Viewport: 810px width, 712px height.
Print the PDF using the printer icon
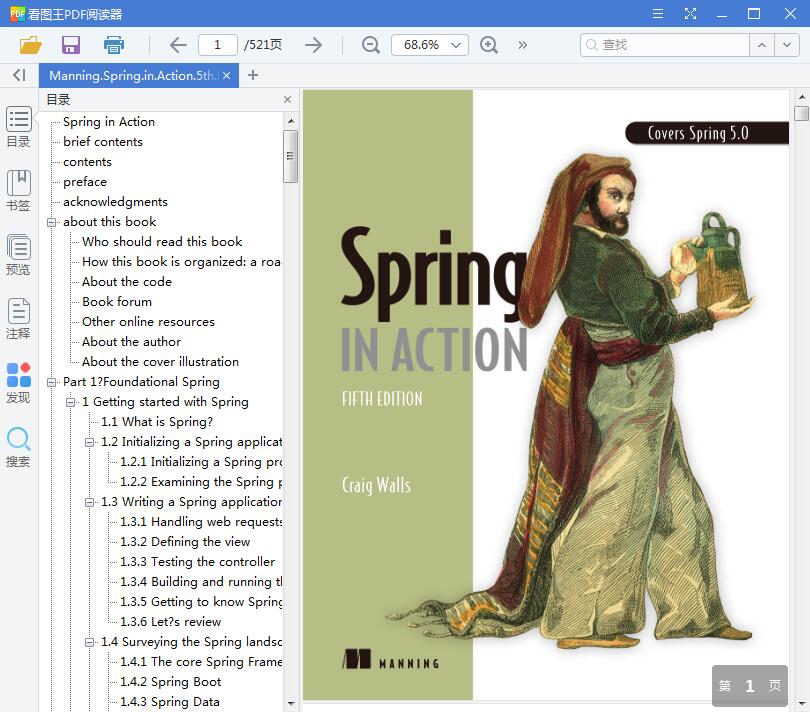click(114, 45)
